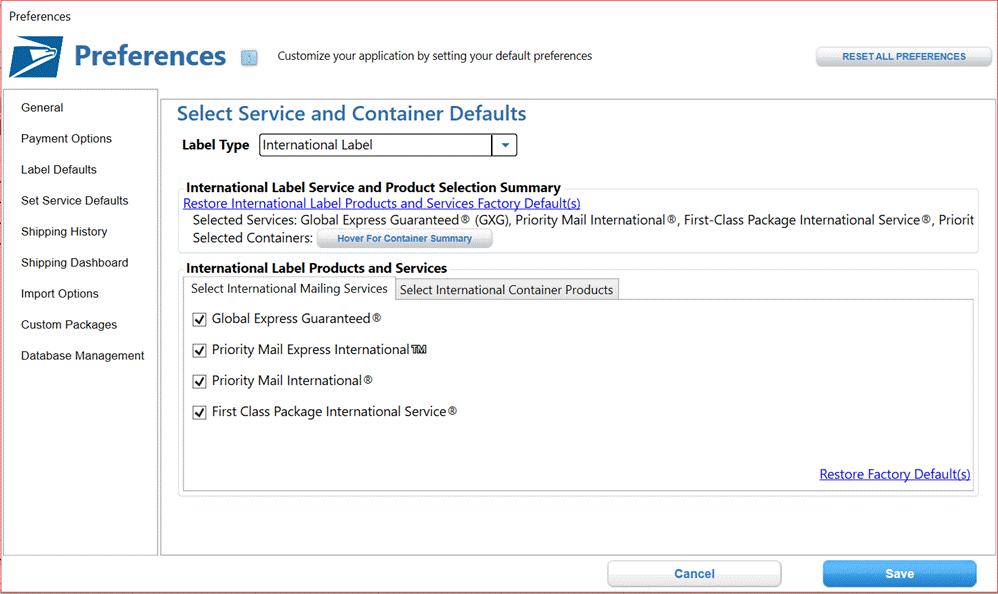
Task: Open Set Service Defaults section
Action: (74, 201)
